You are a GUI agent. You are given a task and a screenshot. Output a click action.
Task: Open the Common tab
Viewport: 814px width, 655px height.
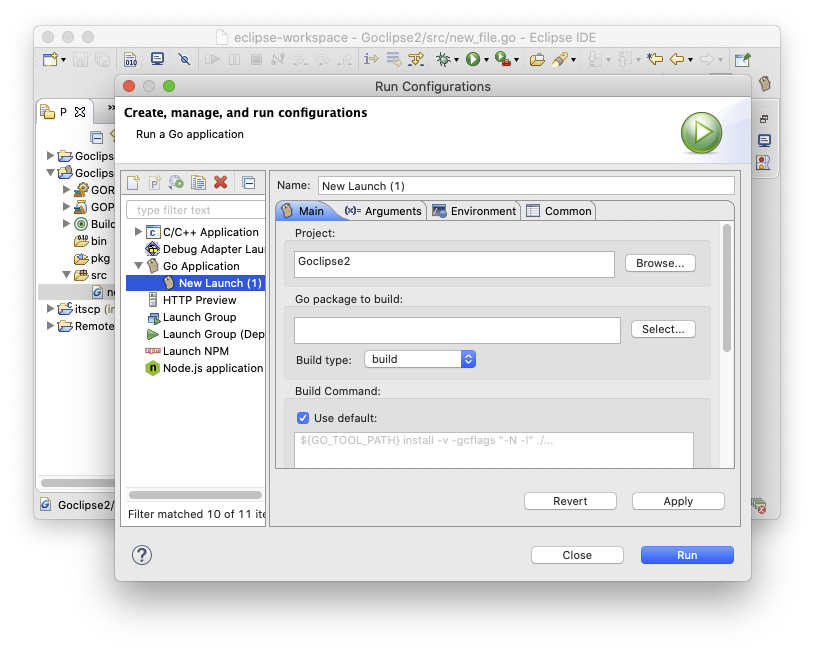pyautogui.click(x=560, y=211)
